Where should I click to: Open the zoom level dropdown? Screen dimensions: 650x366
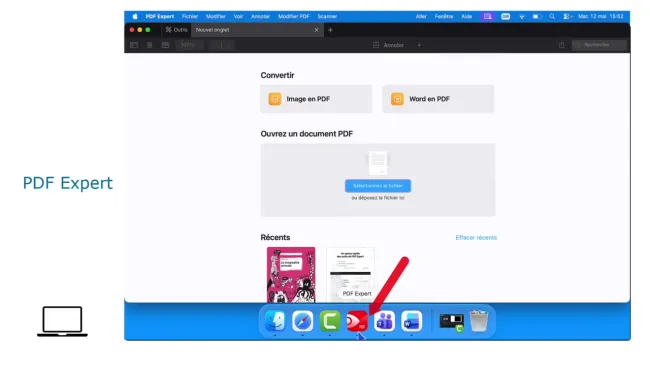pyautogui.click(x=189, y=45)
